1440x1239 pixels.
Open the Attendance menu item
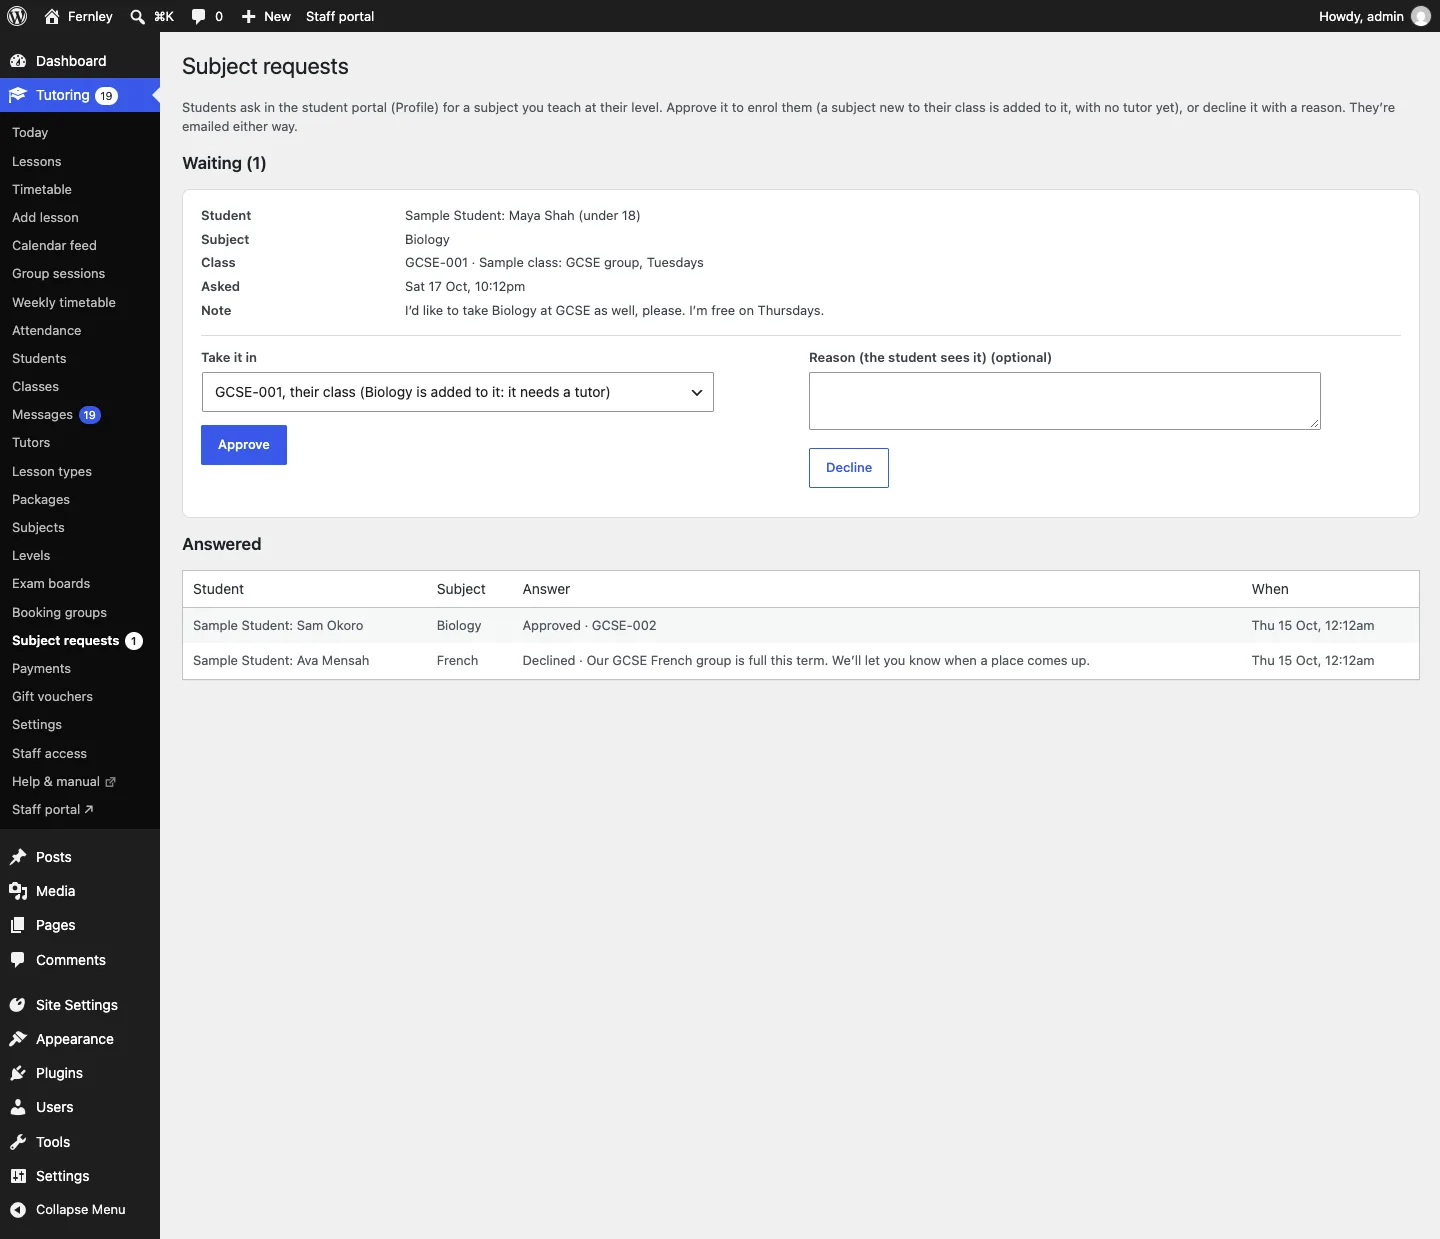47,330
